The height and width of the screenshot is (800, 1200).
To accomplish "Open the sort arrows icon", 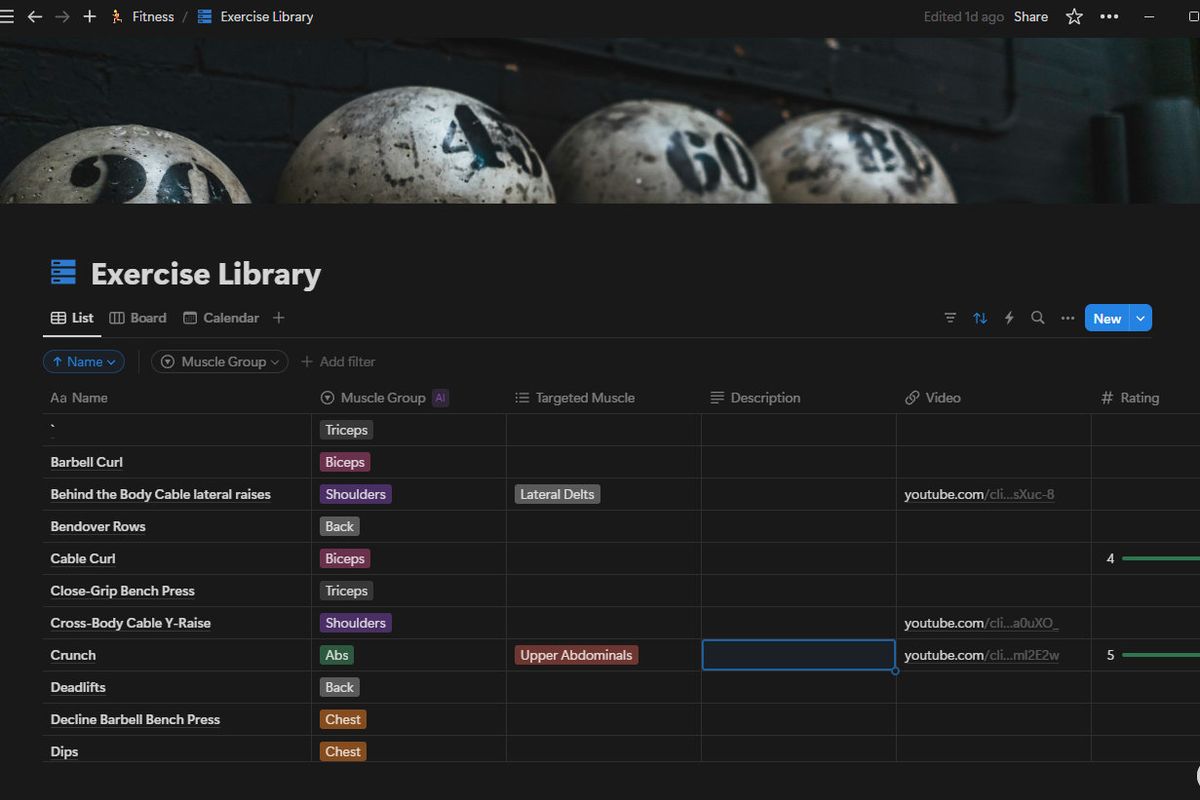I will [x=980, y=318].
